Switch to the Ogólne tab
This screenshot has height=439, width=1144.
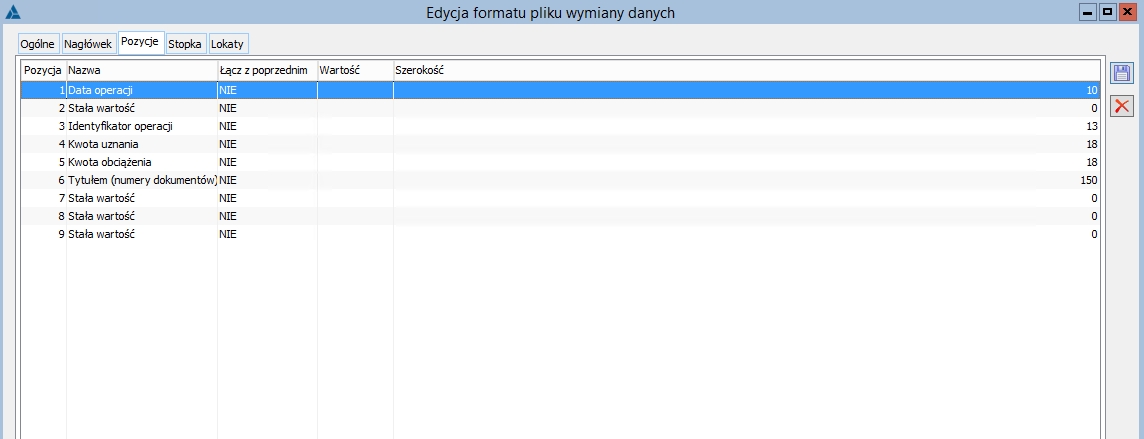tap(38, 45)
